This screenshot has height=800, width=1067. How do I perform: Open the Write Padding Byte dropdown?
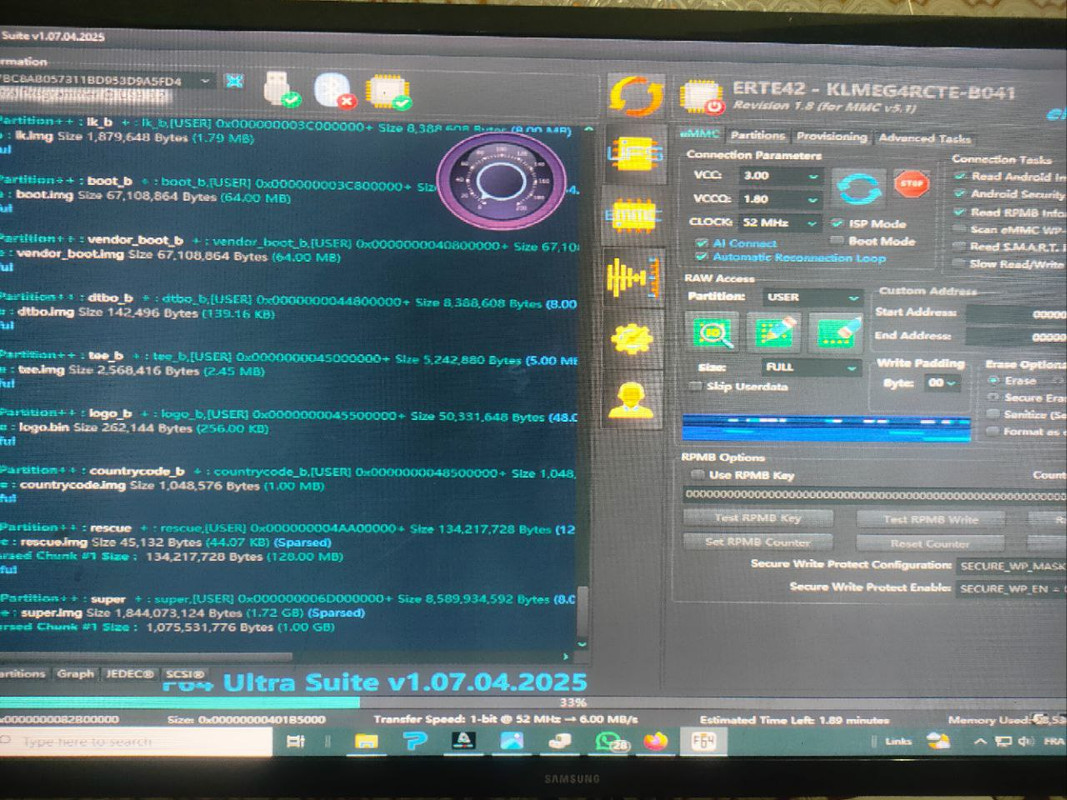tap(942, 383)
